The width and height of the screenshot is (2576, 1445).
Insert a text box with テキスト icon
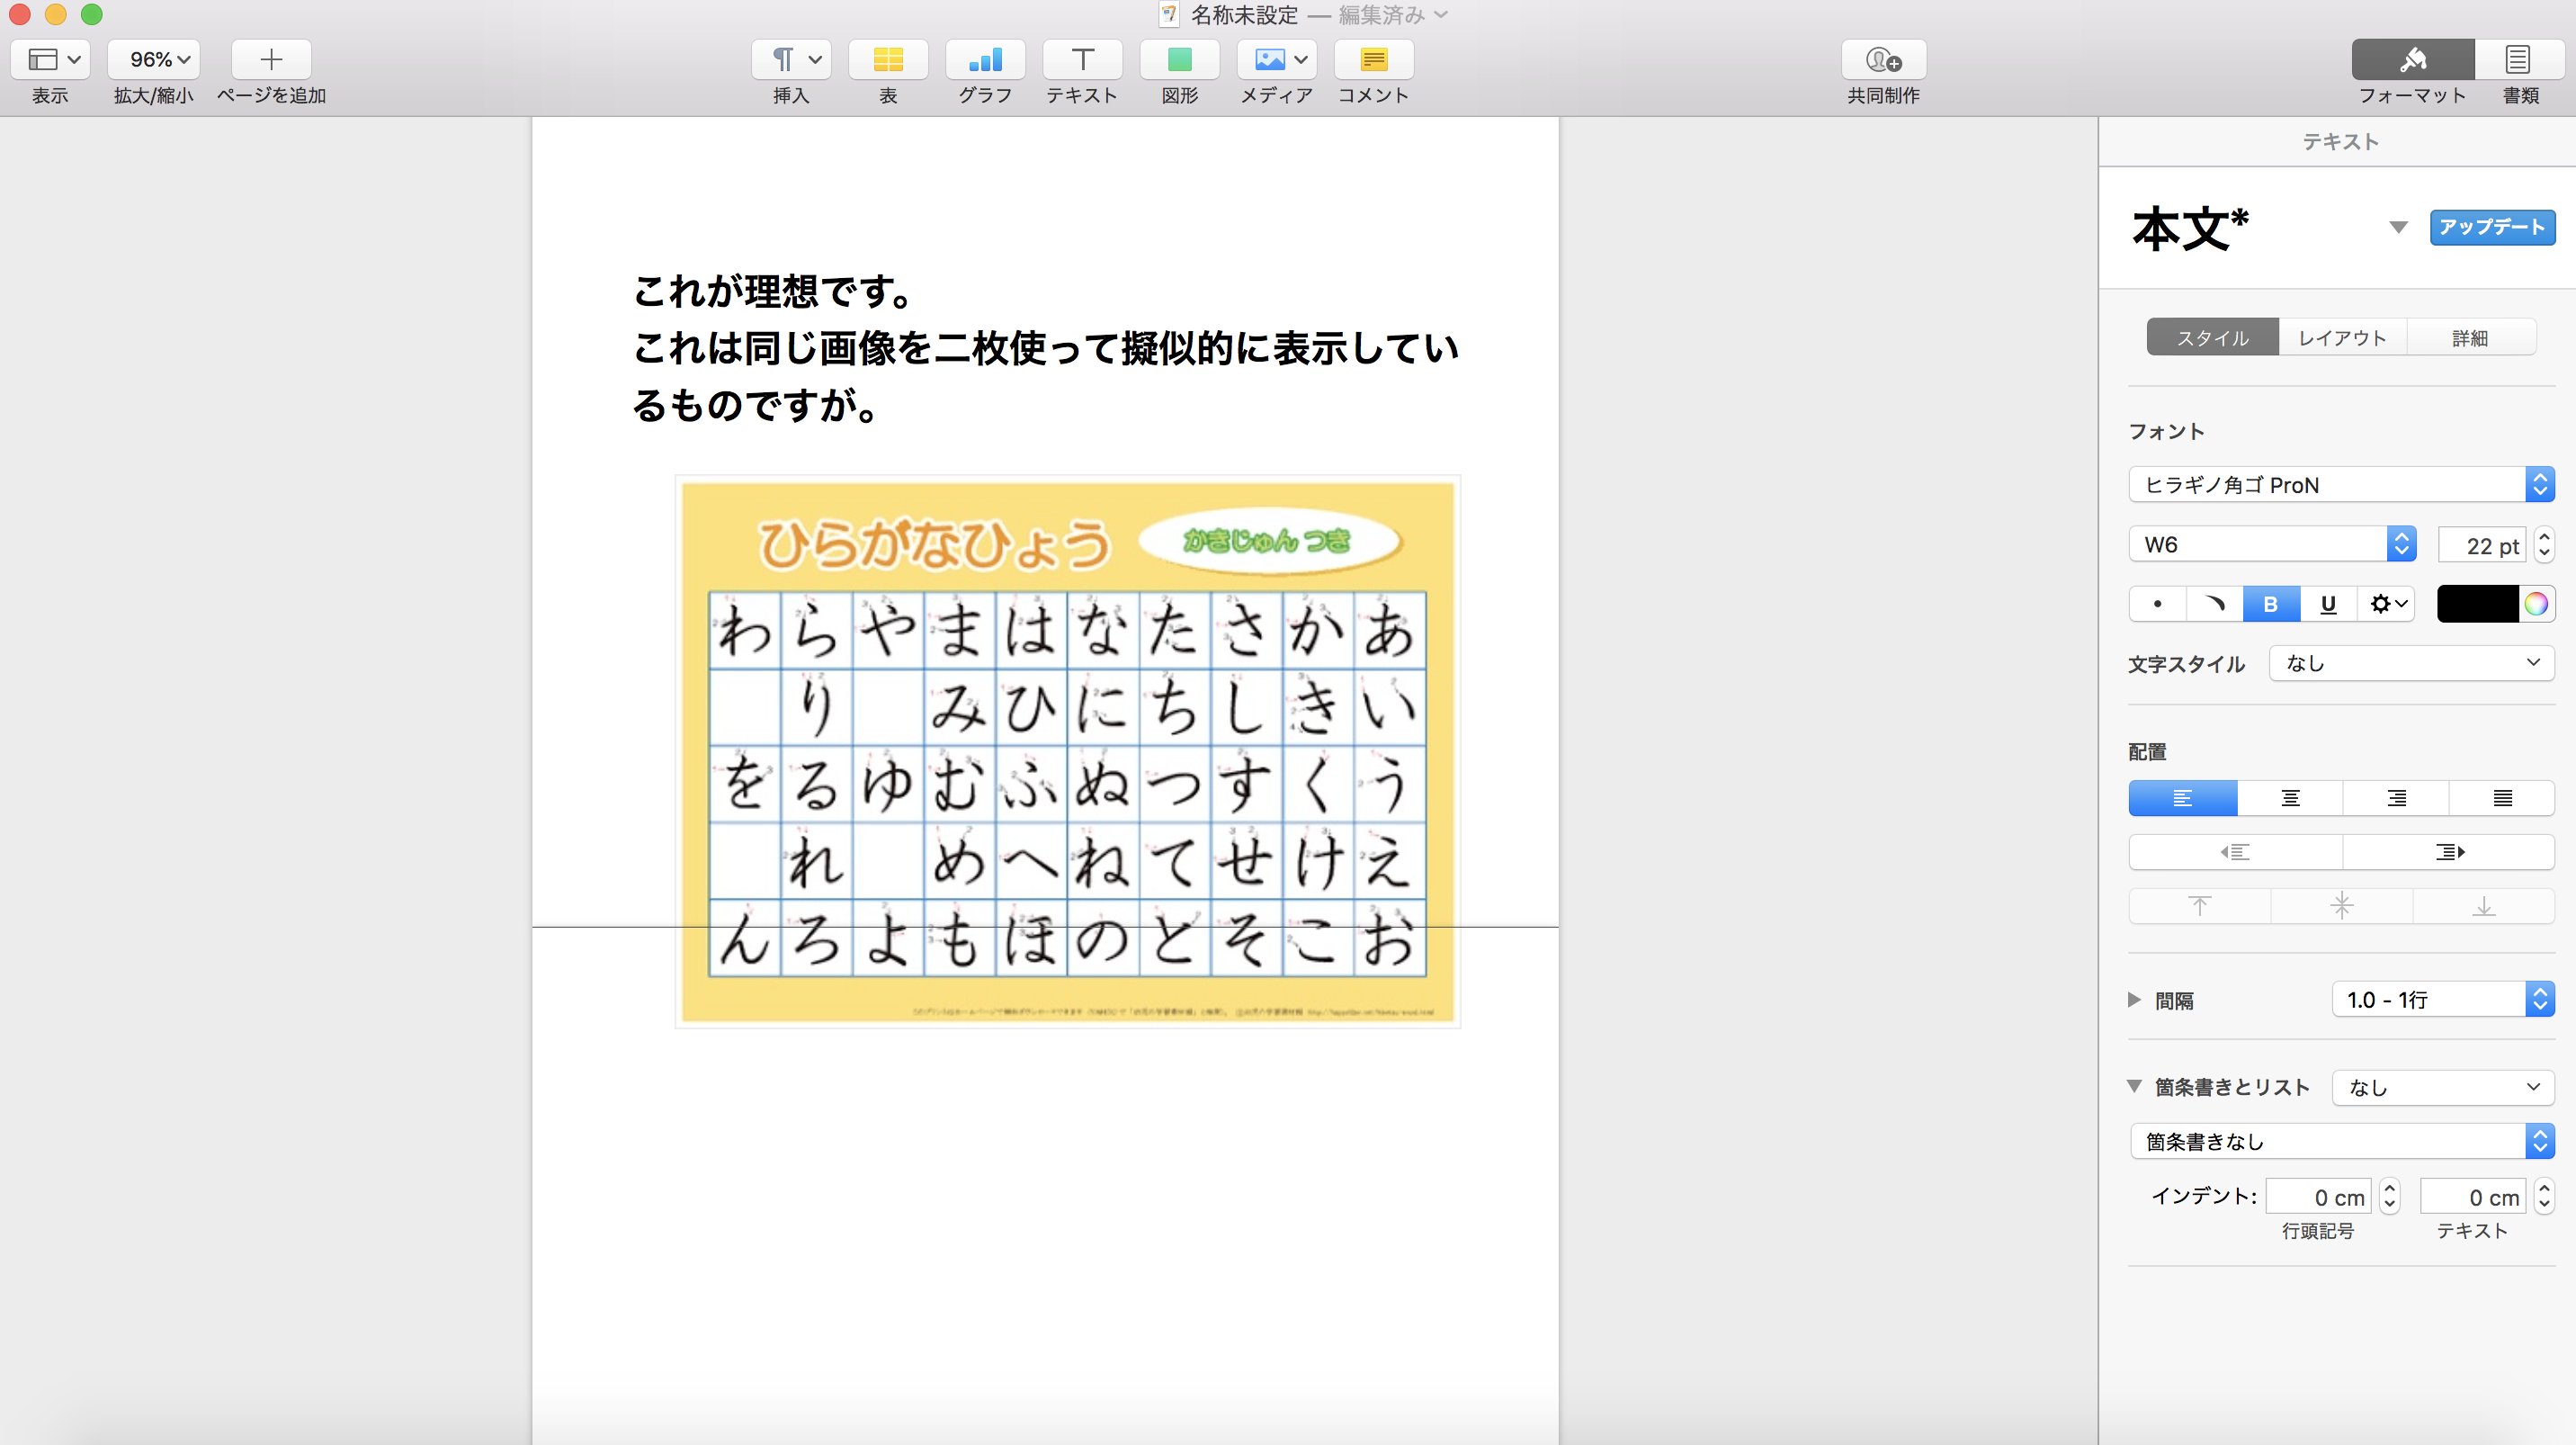(1081, 60)
